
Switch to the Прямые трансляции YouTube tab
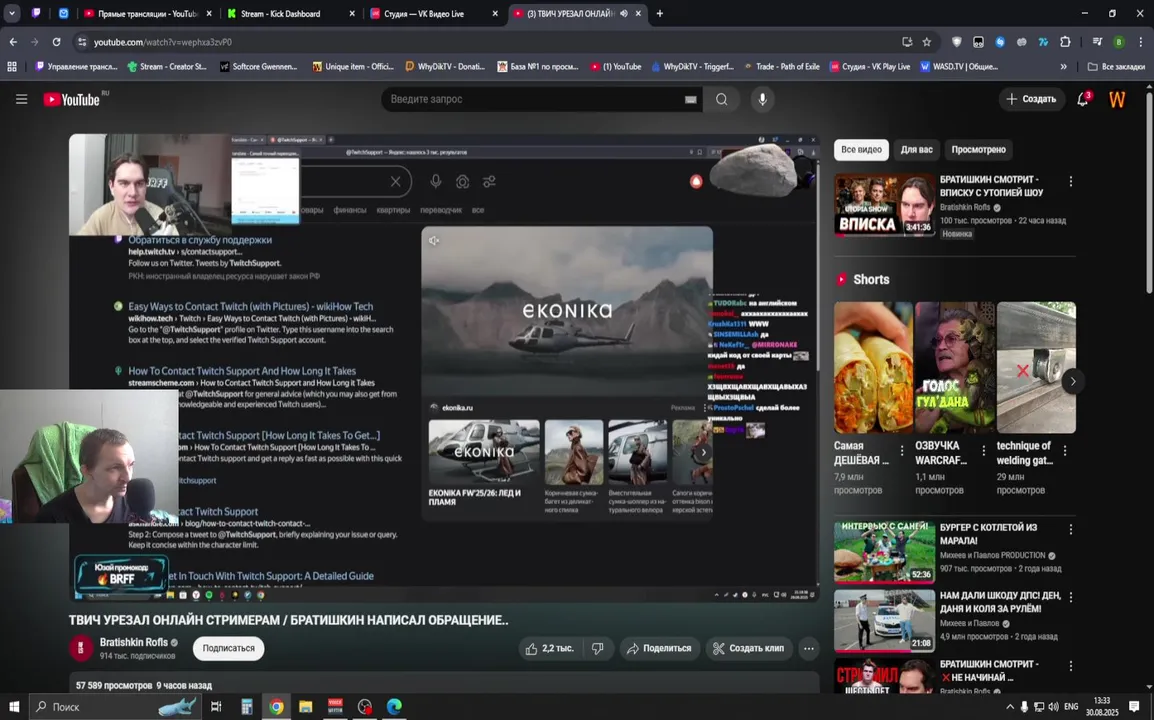(x=146, y=13)
